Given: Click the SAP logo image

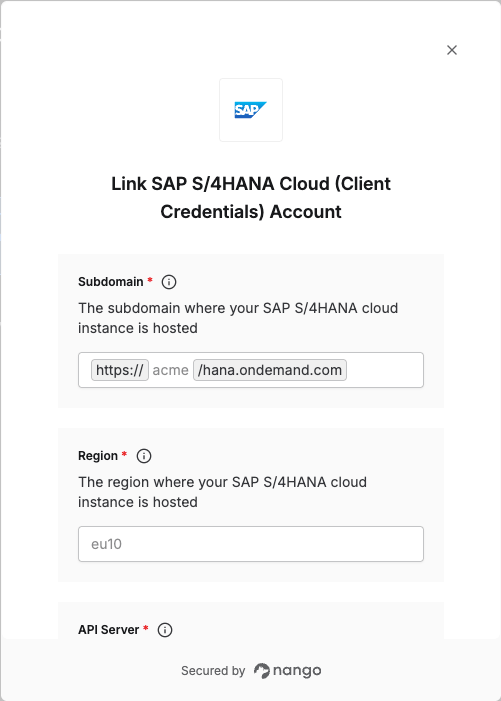Looking at the screenshot, I should [x=251, y=110].
